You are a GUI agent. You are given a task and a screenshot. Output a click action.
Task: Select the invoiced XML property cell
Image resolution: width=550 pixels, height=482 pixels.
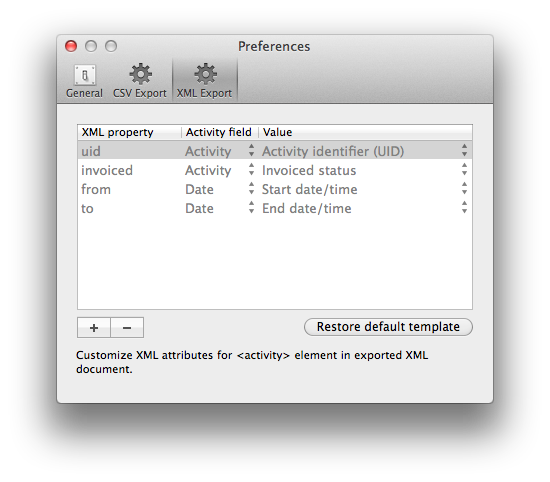pyautogui.click(x=129, y=170)
